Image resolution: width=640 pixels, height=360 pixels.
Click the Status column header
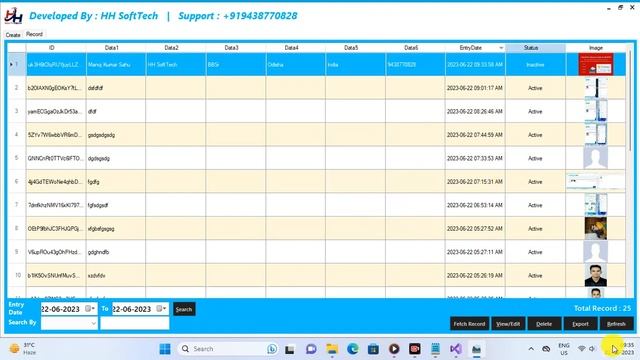535,48
